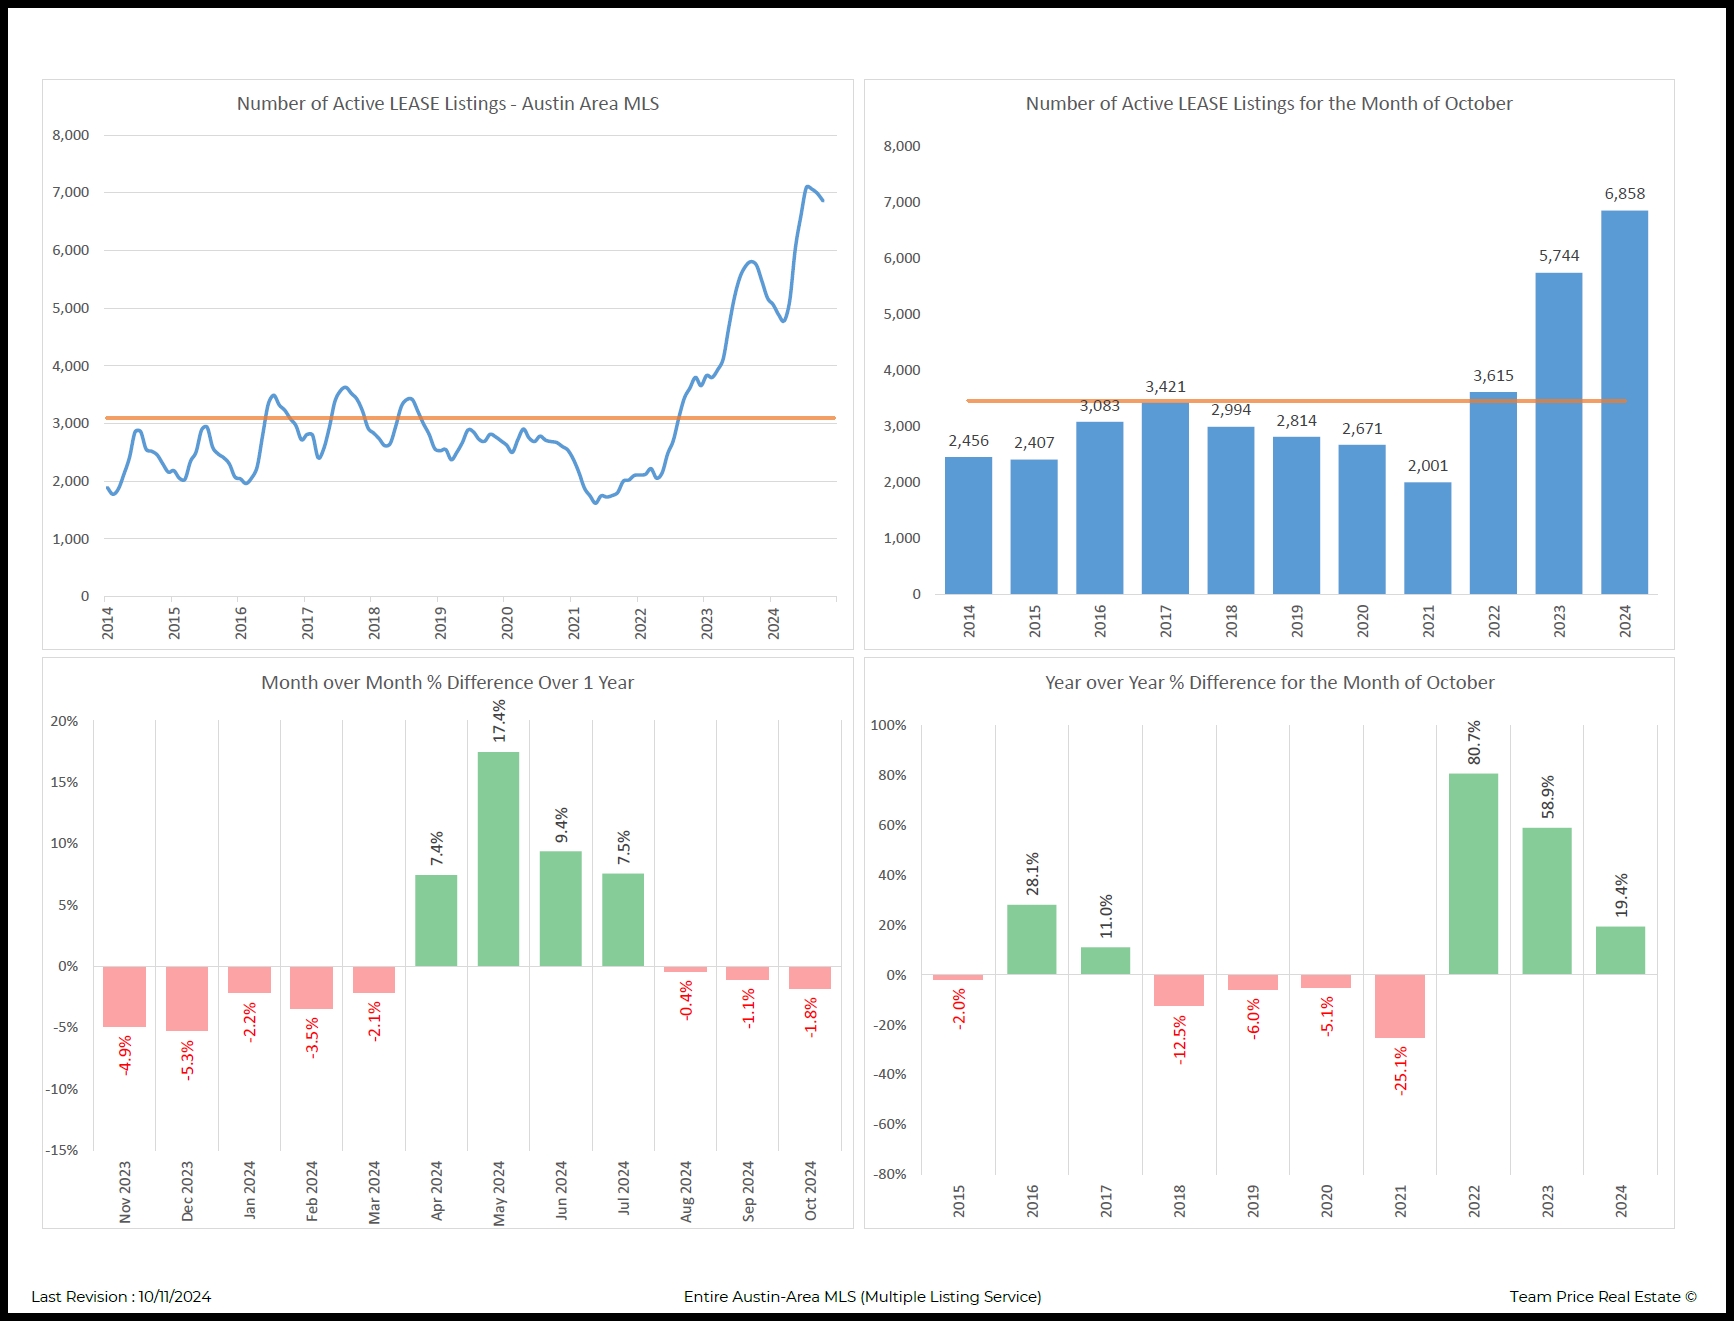Click the 'Oct 2024' axis label

pos(810,1190)
